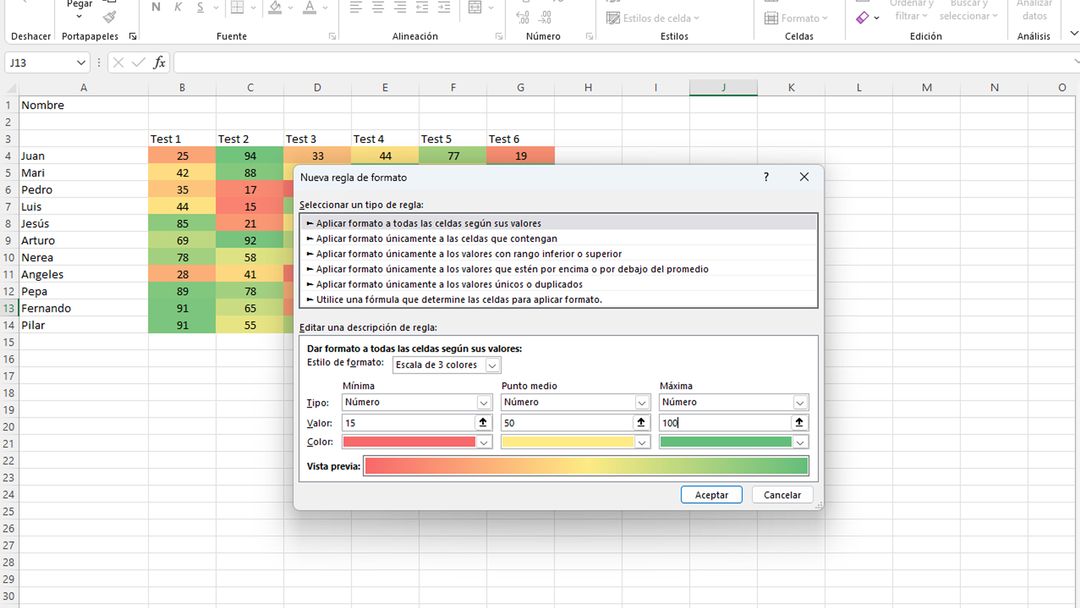This screenshot has width=1080, height=608.
Task: Click the Aceptar button
Action: coord(711,494)
